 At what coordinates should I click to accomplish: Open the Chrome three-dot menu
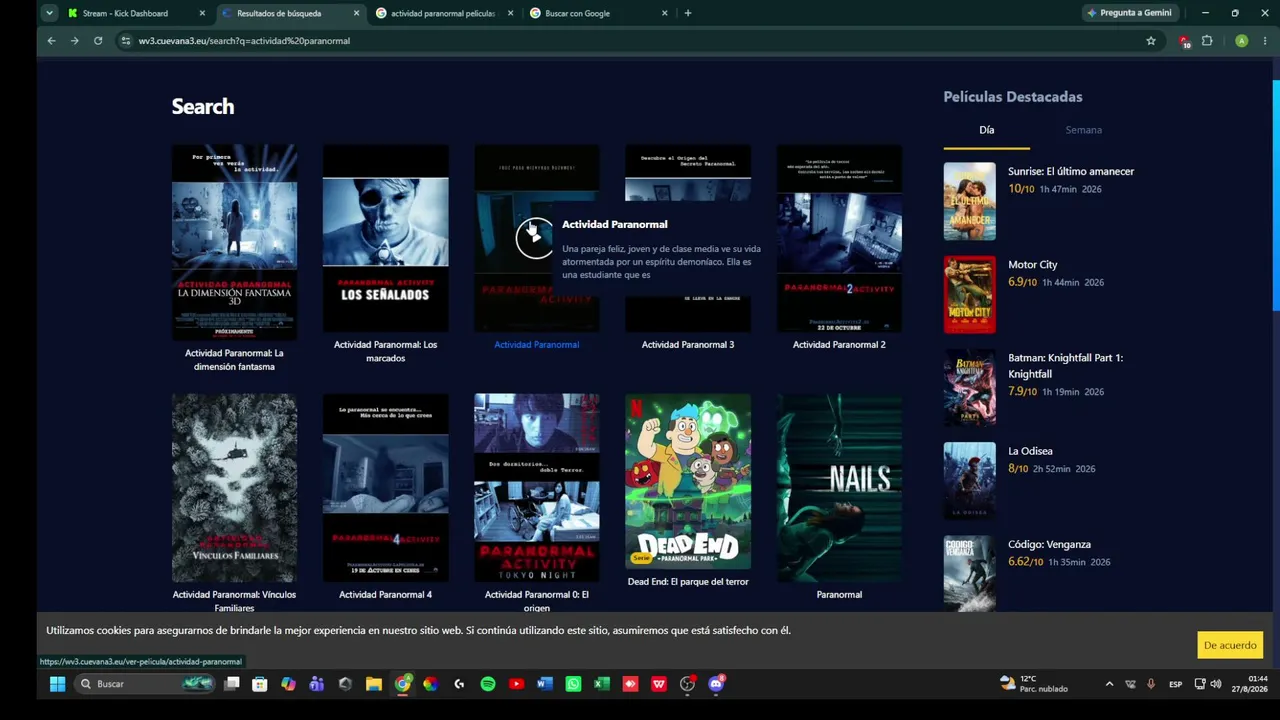tap(1265, 41)
